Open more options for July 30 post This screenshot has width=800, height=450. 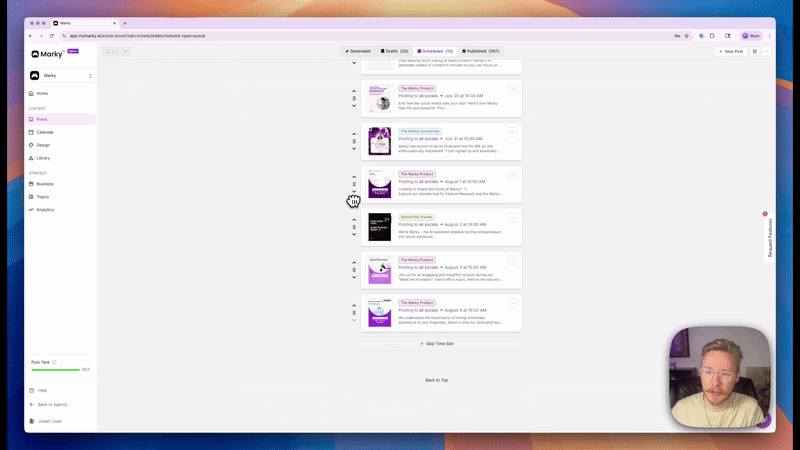[x=512, y=89]
